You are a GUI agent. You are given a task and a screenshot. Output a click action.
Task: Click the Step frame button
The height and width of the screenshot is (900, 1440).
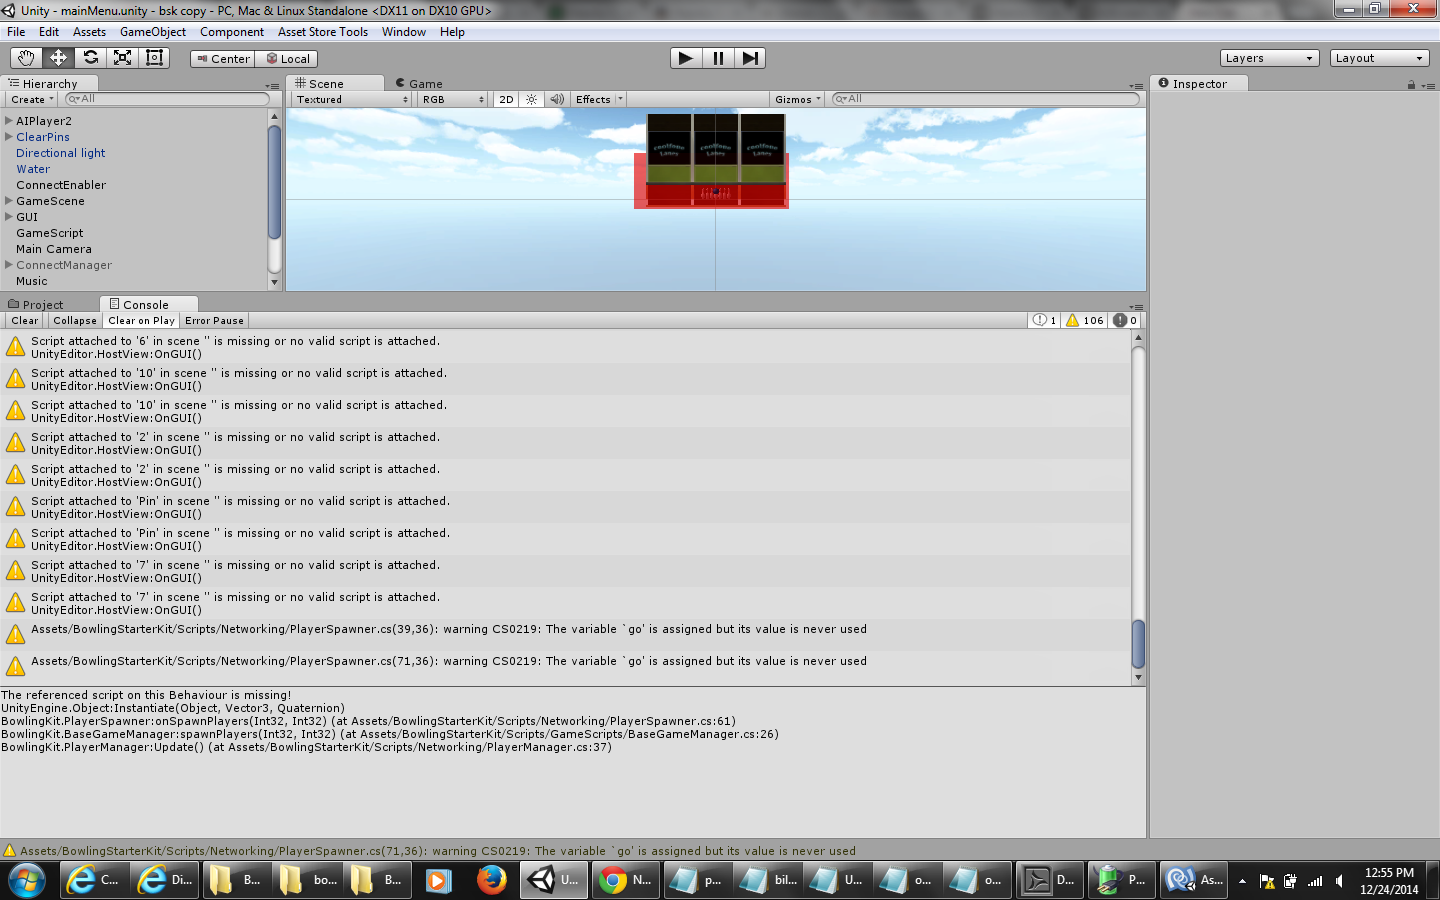(751, 57)
